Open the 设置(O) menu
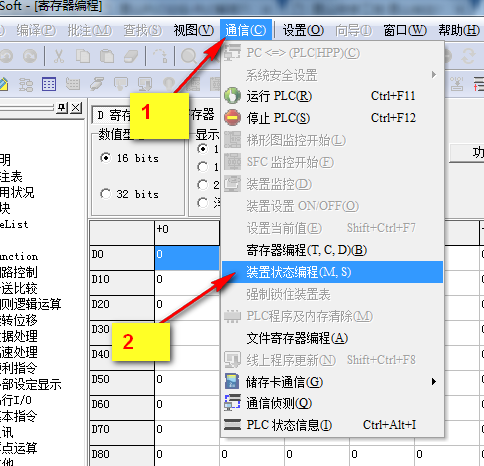The width and height of the screenshot is (484, 466). [x=303, y=30]
